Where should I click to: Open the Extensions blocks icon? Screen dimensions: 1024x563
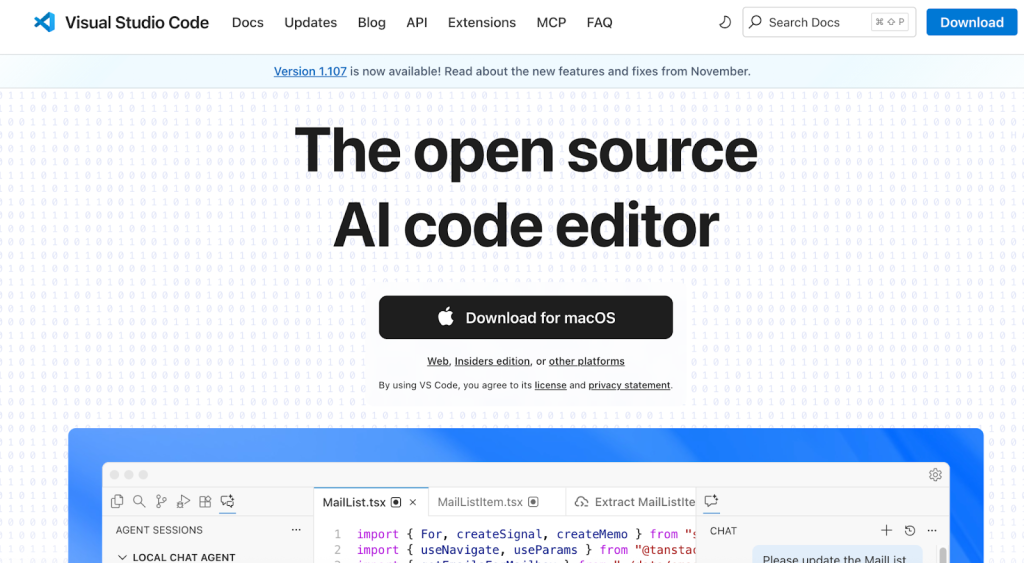pyautogui.click(x=205, y=501)
